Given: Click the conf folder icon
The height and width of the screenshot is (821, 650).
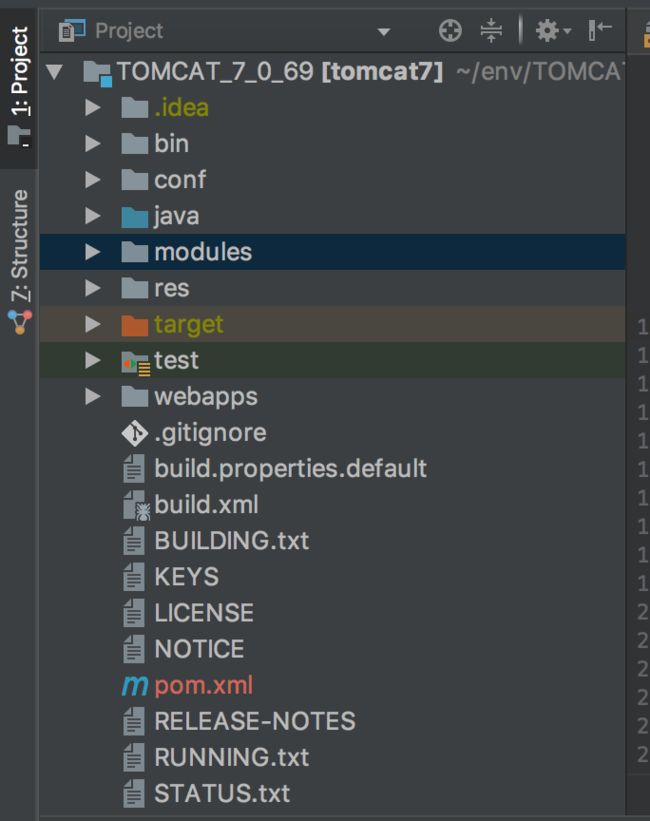Looking at the screenshot, I should click(135, 180).
